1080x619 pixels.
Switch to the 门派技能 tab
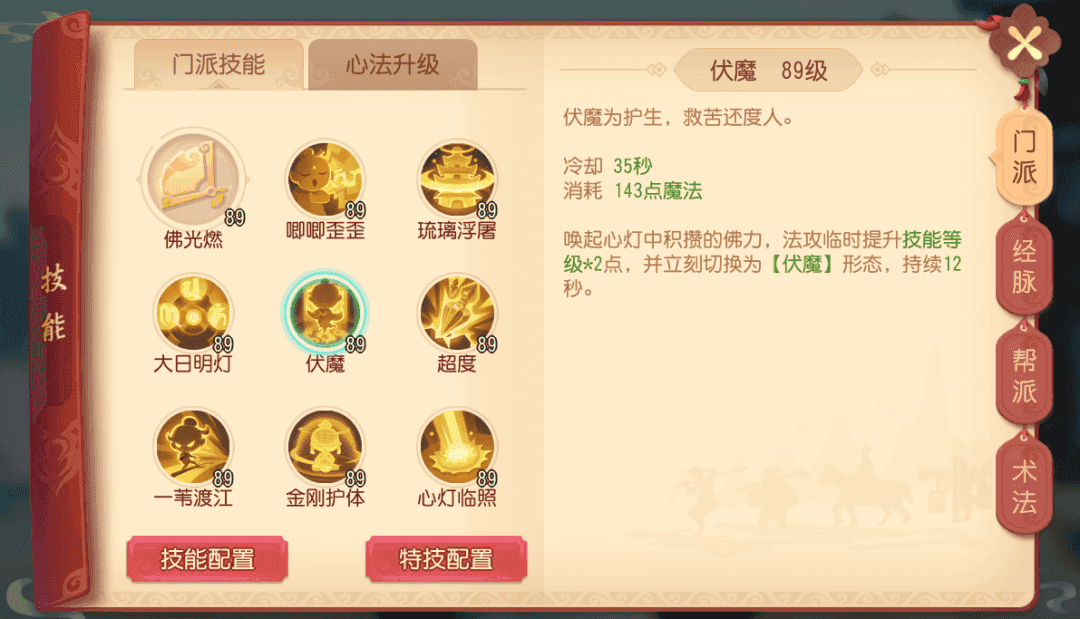(x=218, y=65)
